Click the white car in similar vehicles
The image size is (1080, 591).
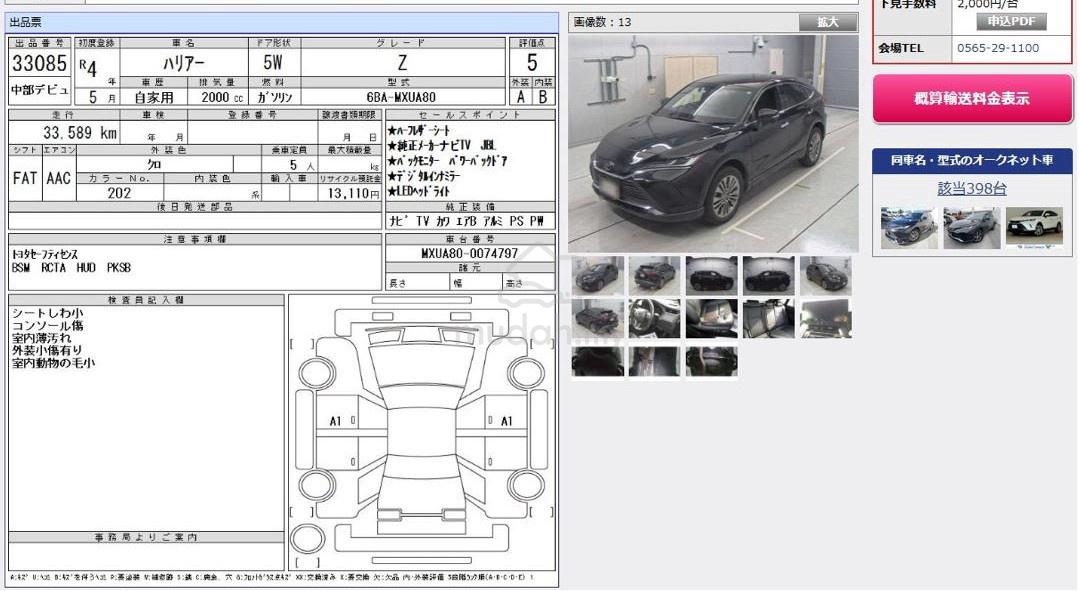[1034, 227]
